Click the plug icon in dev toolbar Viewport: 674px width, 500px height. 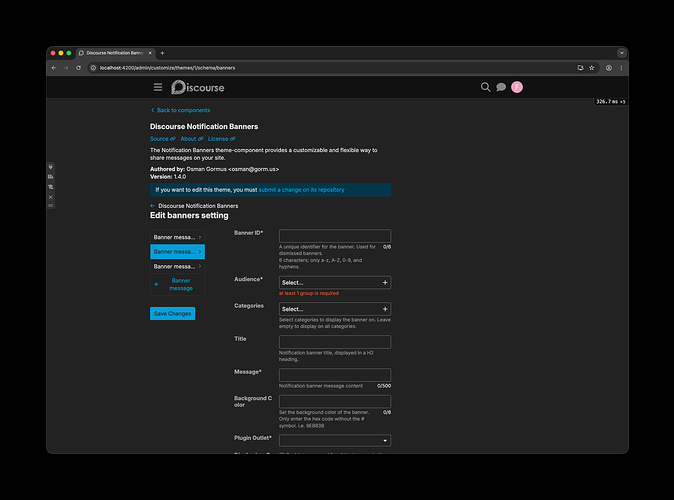pyautogui.click(x=50, y=167)
